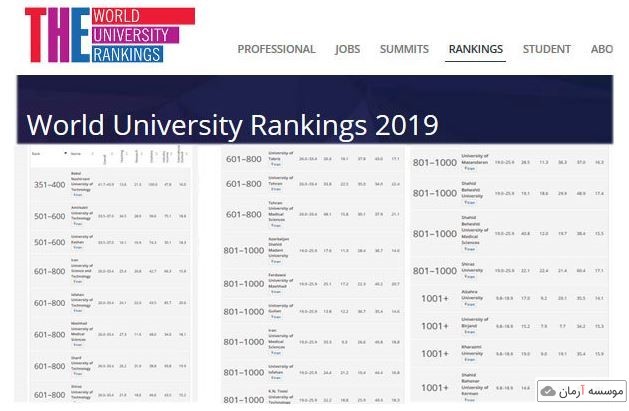The height and width of the screenshot is (411, 629).
Task: Open the Shiraz University link
Action: click(x=472, y=267)
